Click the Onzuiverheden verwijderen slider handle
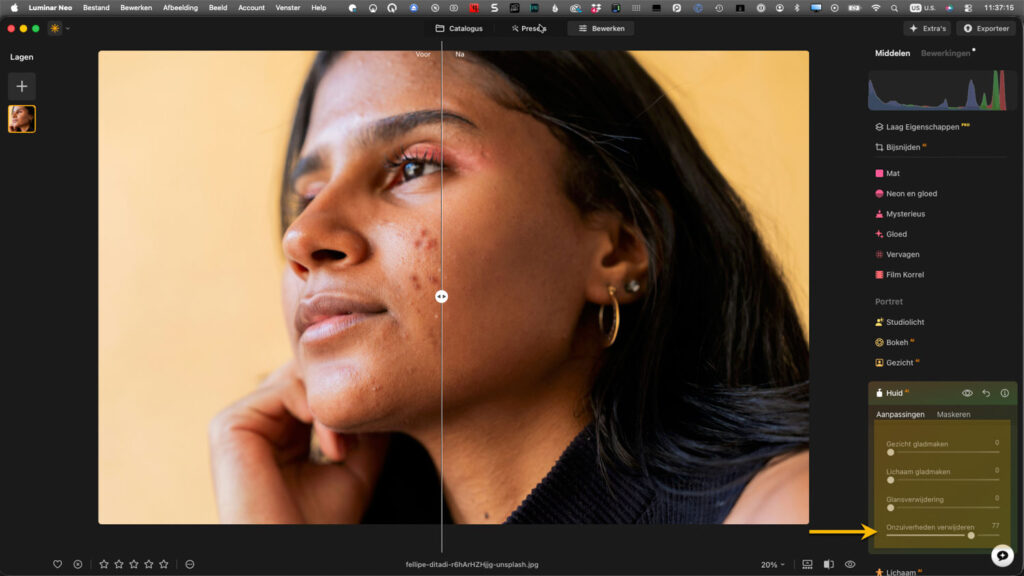 tap(971, 536)
